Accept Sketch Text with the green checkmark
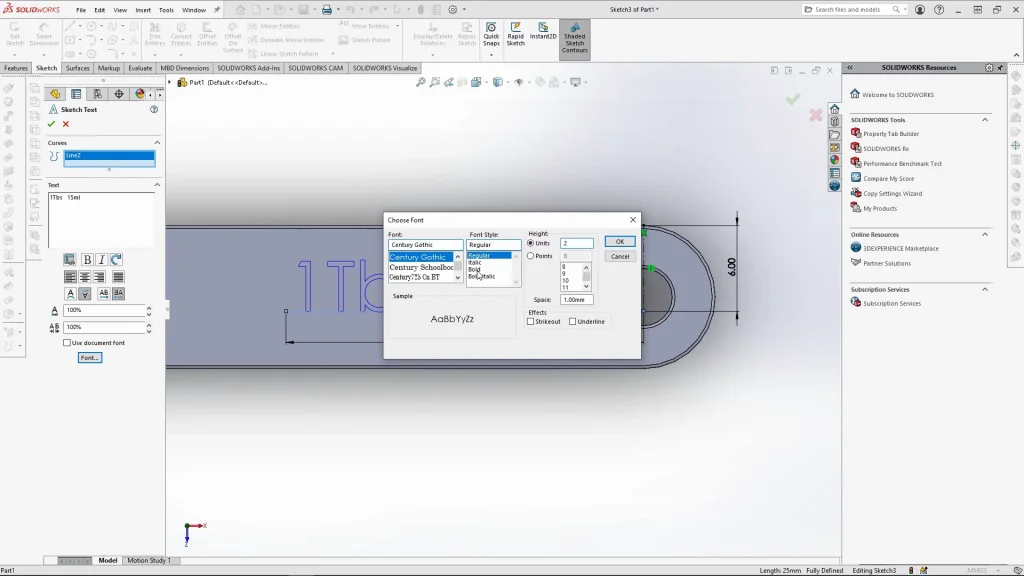The height and width of the screenshot is (576, 1024). (51, 124)
